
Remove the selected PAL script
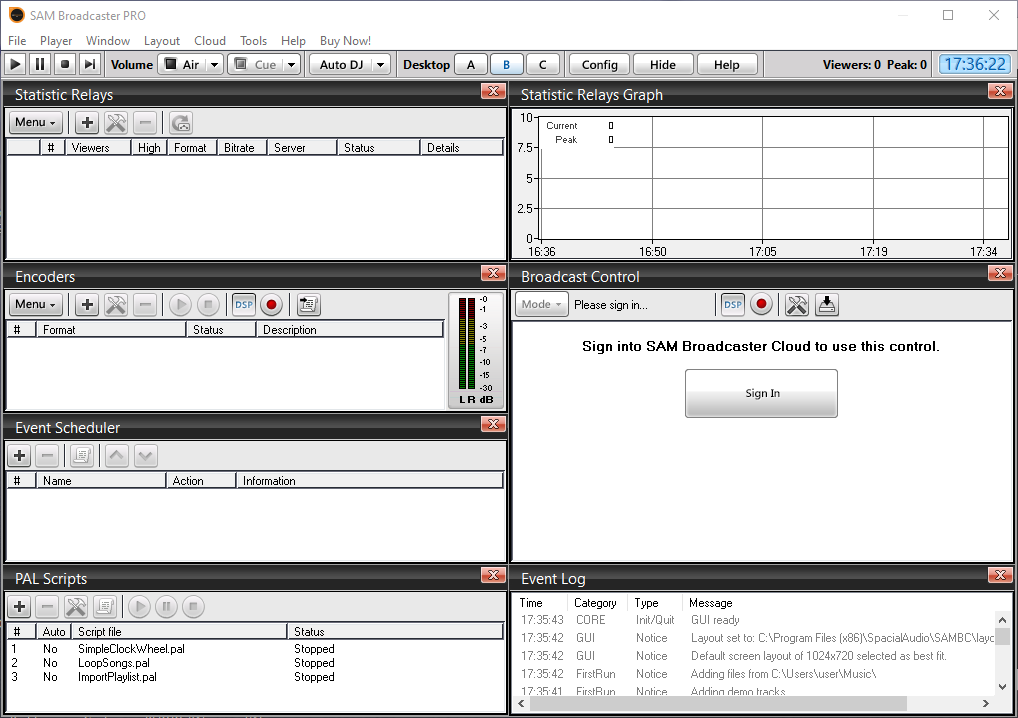47,606
